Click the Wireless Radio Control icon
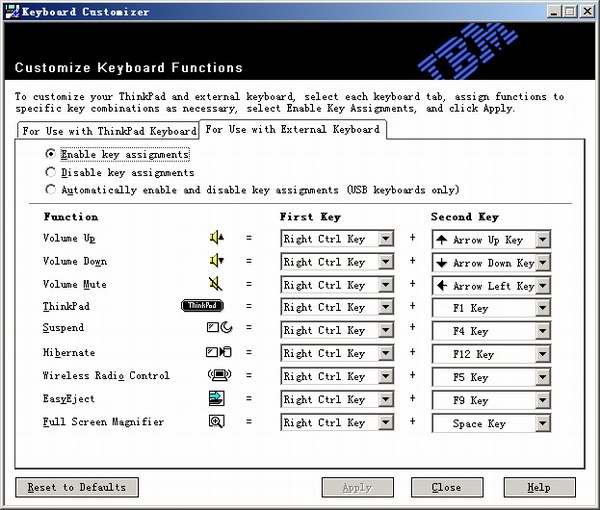Image resolution: width=600 pixels, height=510 pixels. [x=217, y=376]
